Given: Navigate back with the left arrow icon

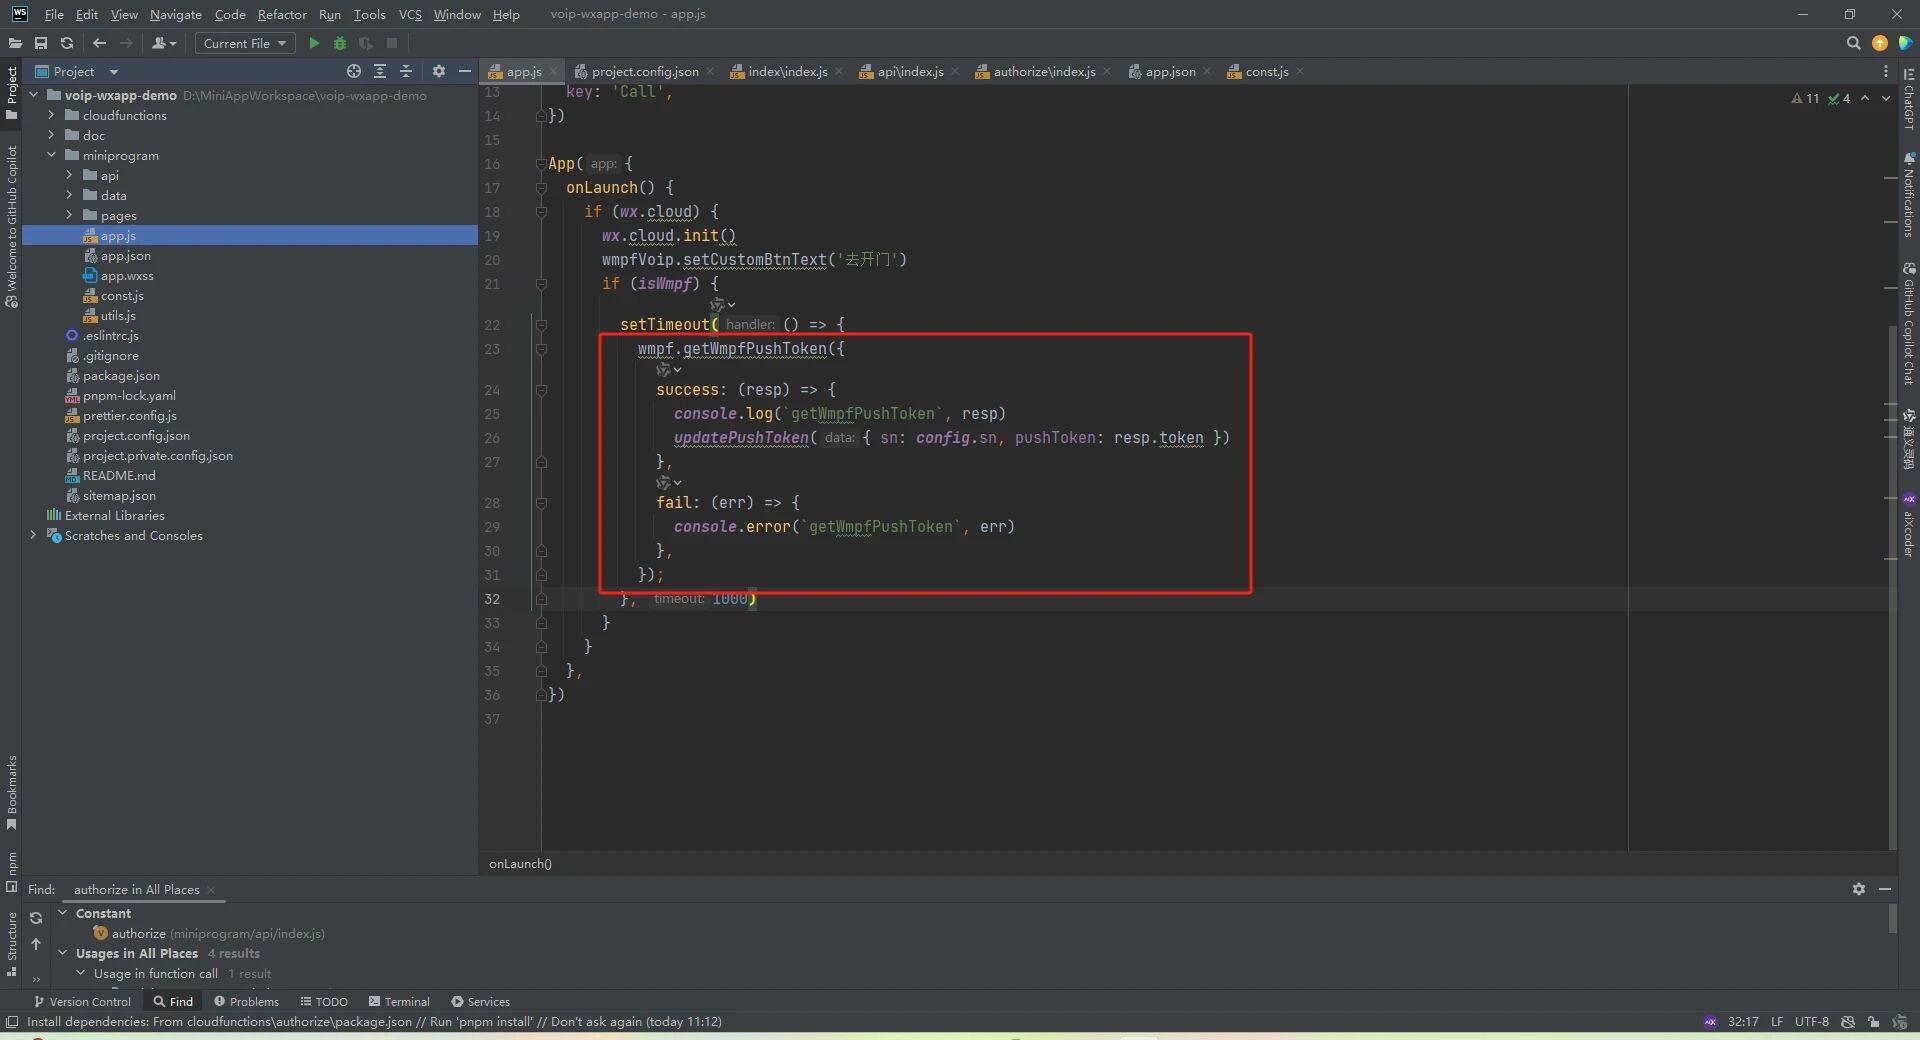Looking at the screenshot, I should coord(99,43).
